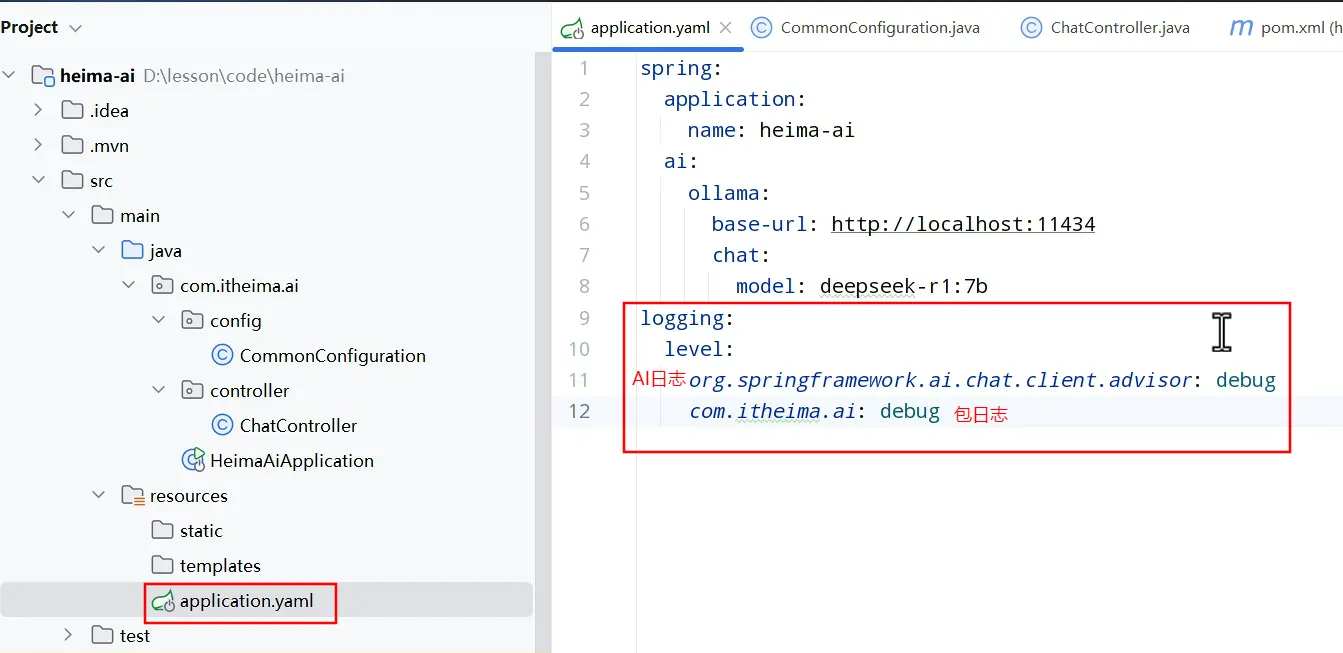Click the HeimaAiApplication Spring Boot class icon

[193, 460]
